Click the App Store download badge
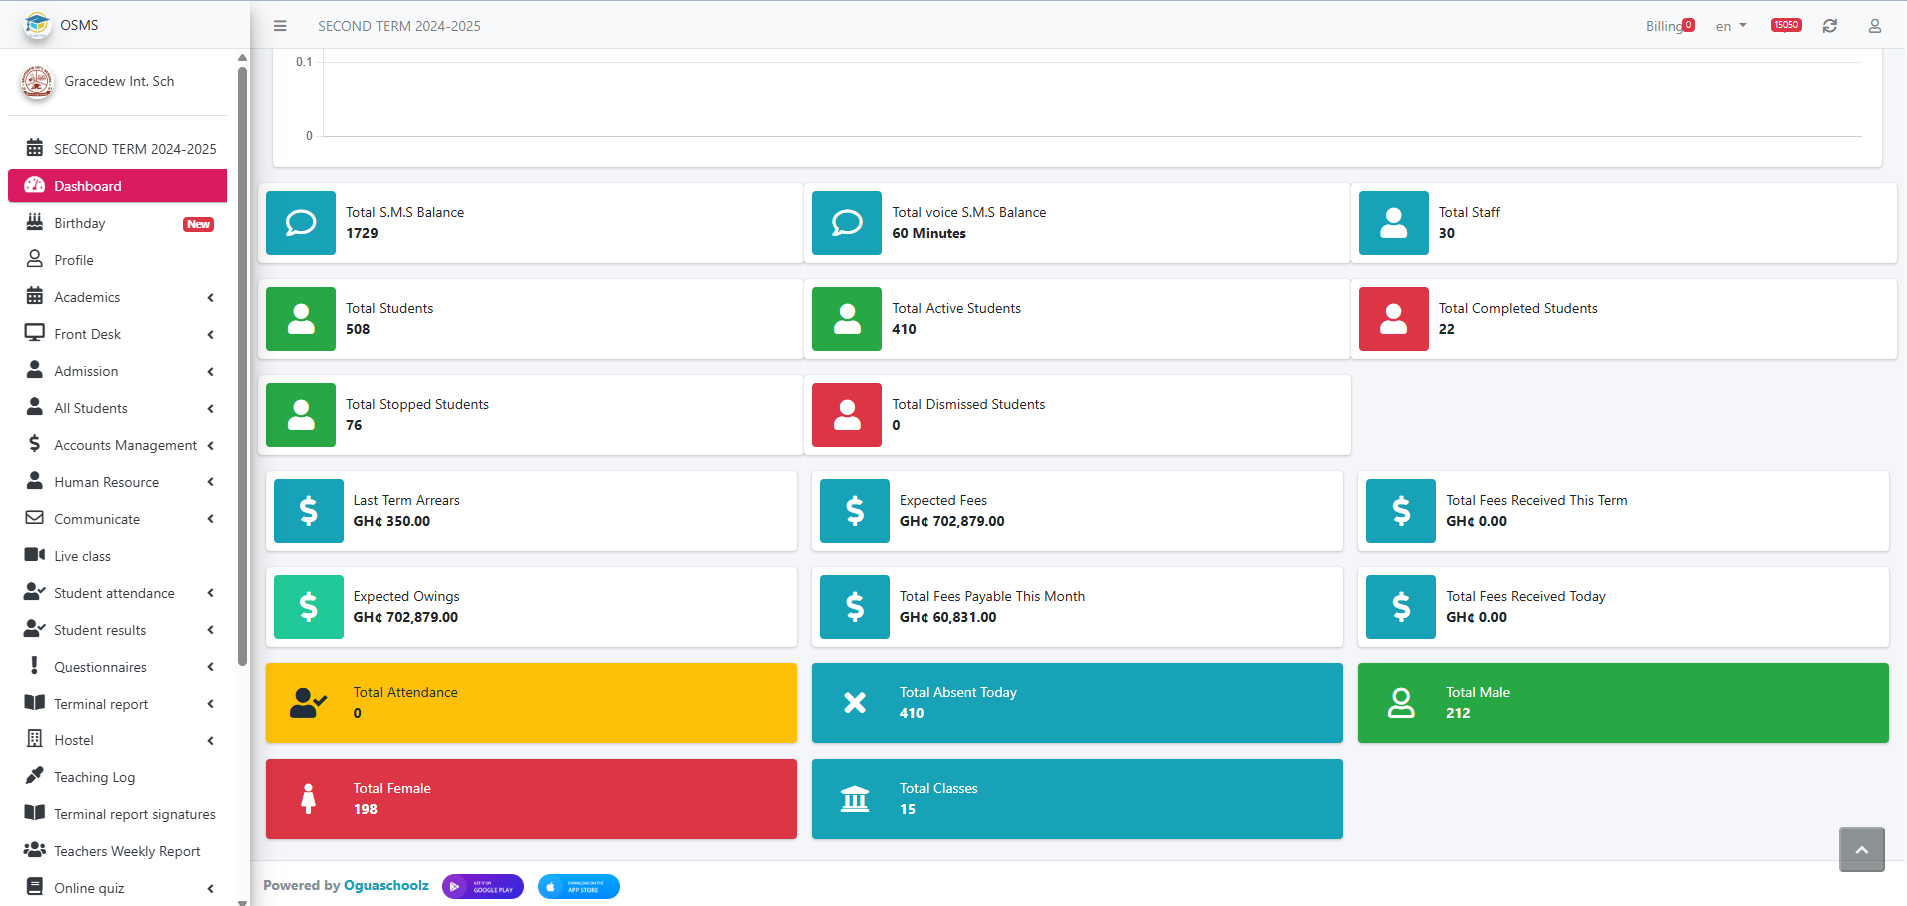This screenshot has height=906, width=1907. (578, 887)
